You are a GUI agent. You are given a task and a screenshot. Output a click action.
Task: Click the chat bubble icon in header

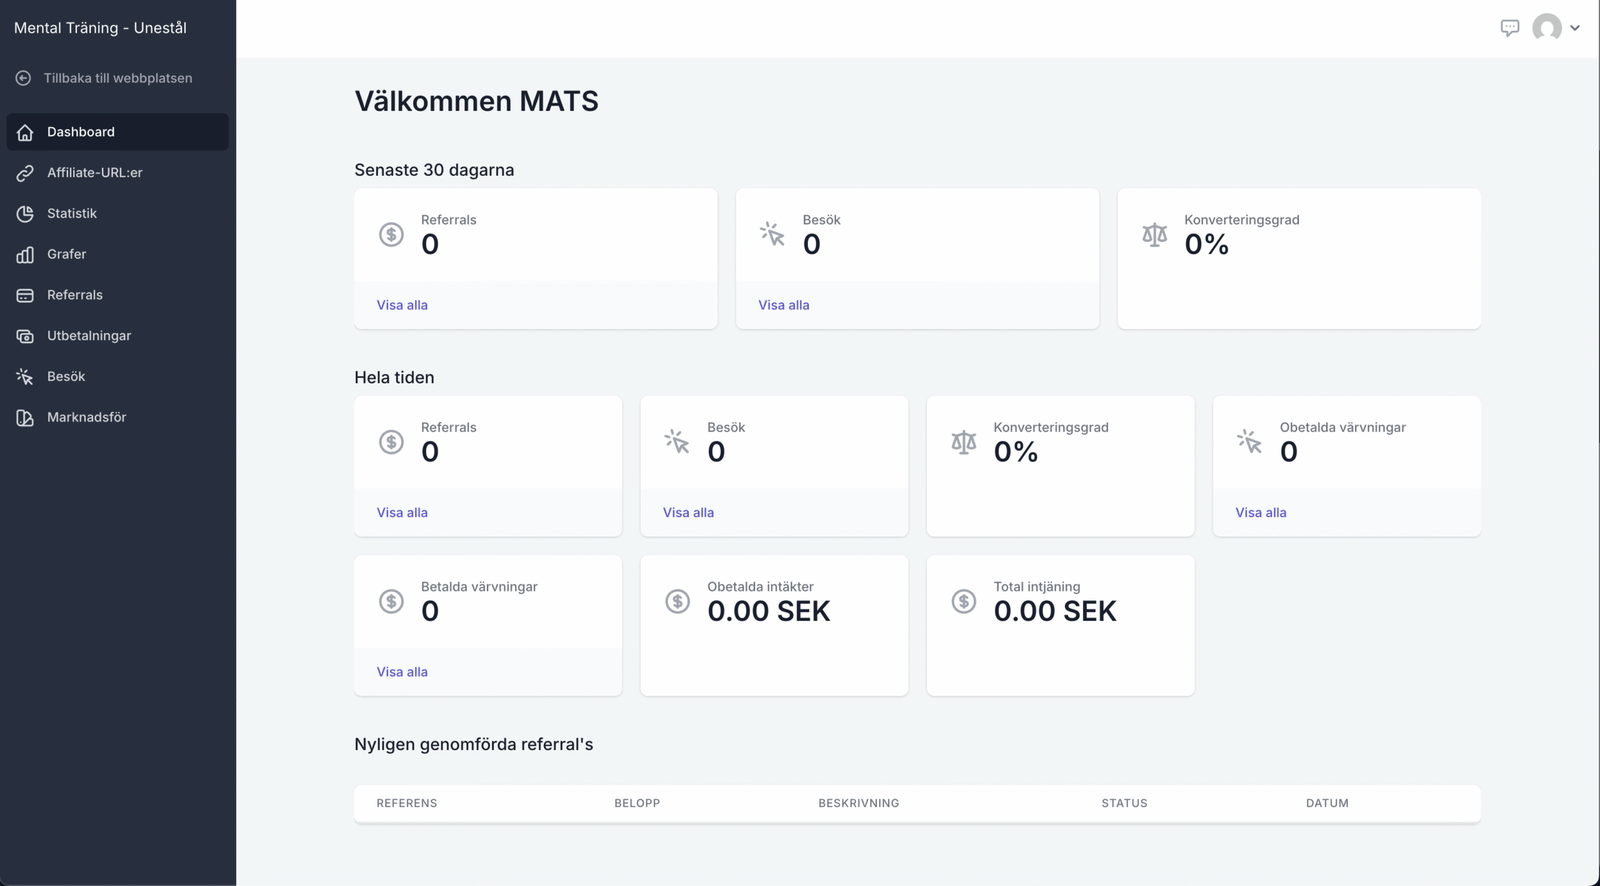pyautogui.click(x=1509, y=28)
